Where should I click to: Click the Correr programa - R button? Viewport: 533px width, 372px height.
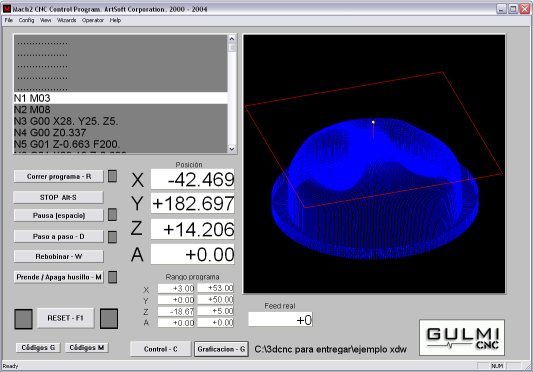pyautogui.click(x=58, y=176)
